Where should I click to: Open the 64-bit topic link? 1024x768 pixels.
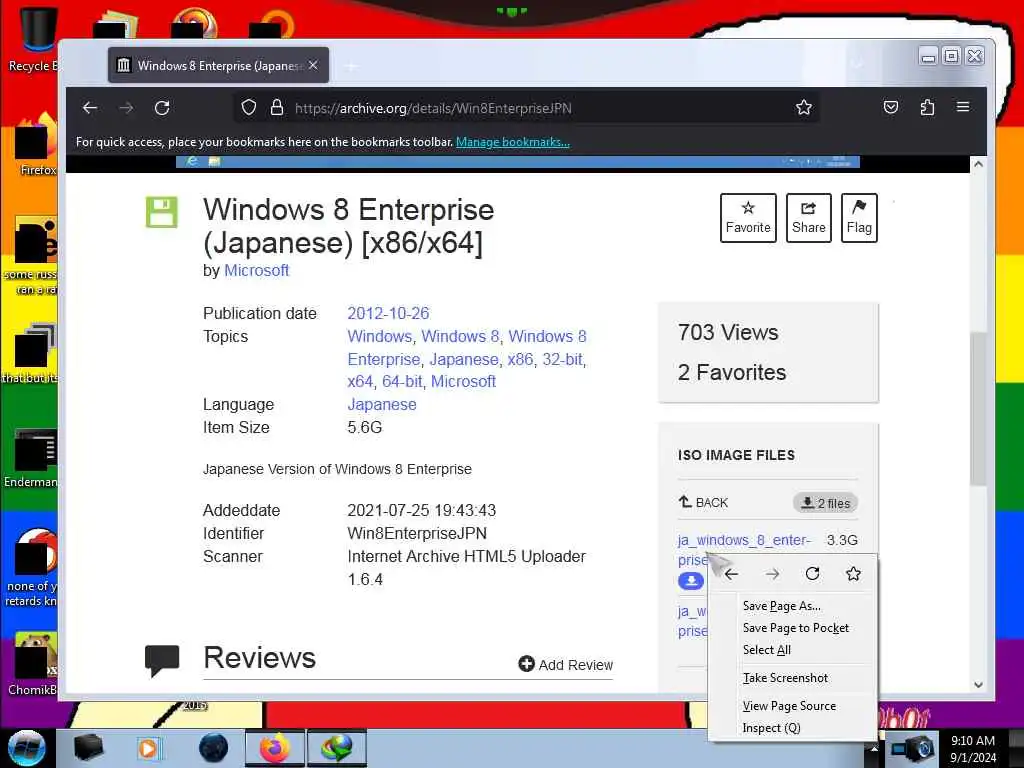click(x=402, y=381)
